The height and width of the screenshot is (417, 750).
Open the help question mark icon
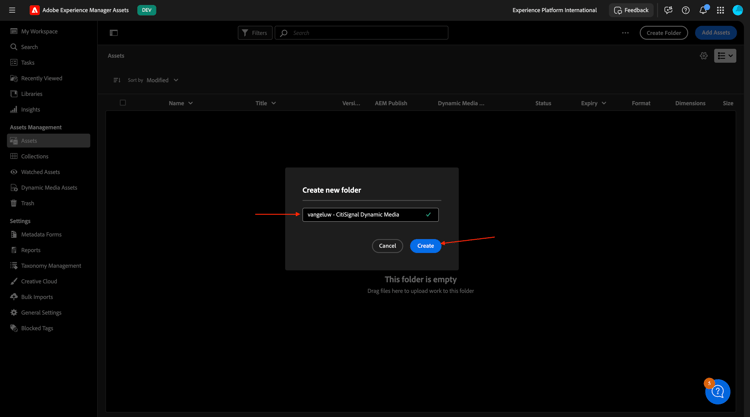click(x=685, y=10)
